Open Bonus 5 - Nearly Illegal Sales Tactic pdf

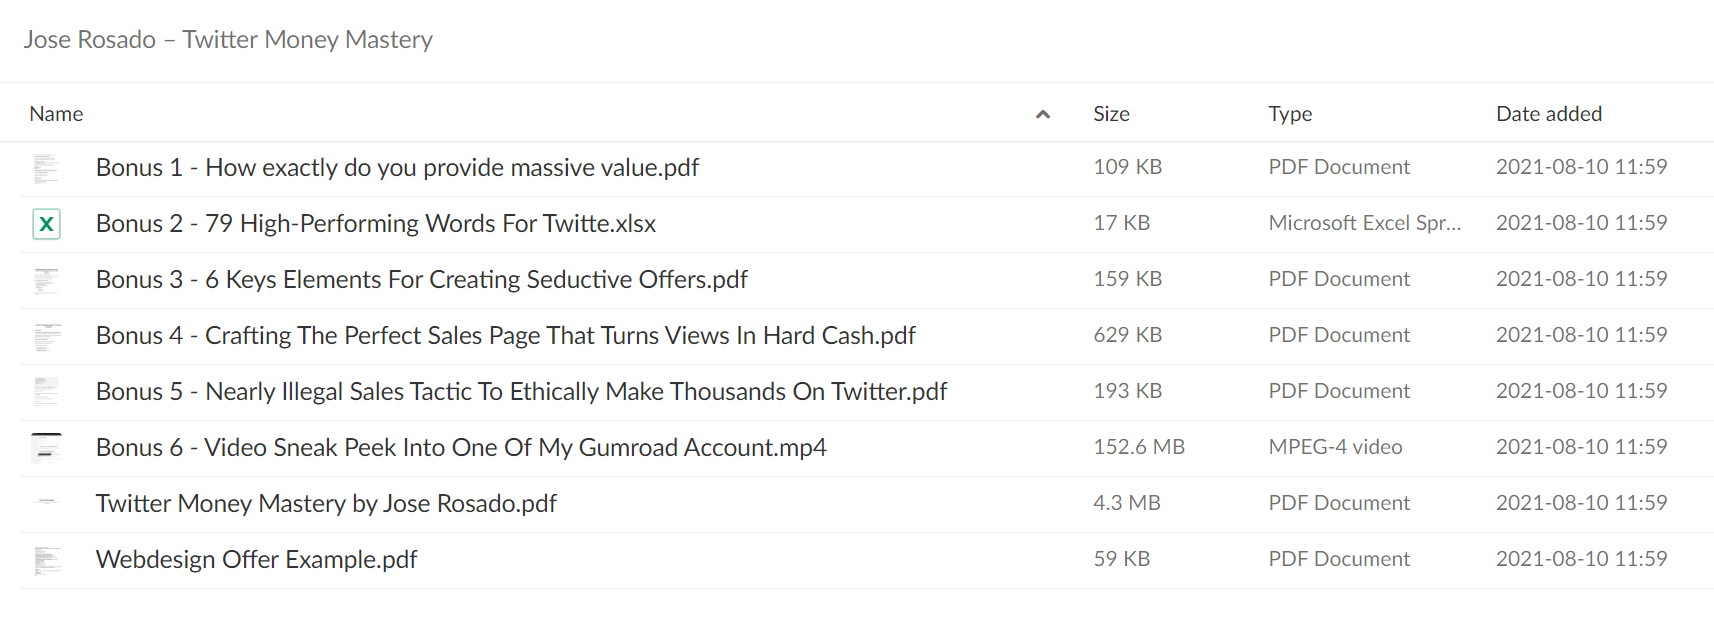[521, 392]
